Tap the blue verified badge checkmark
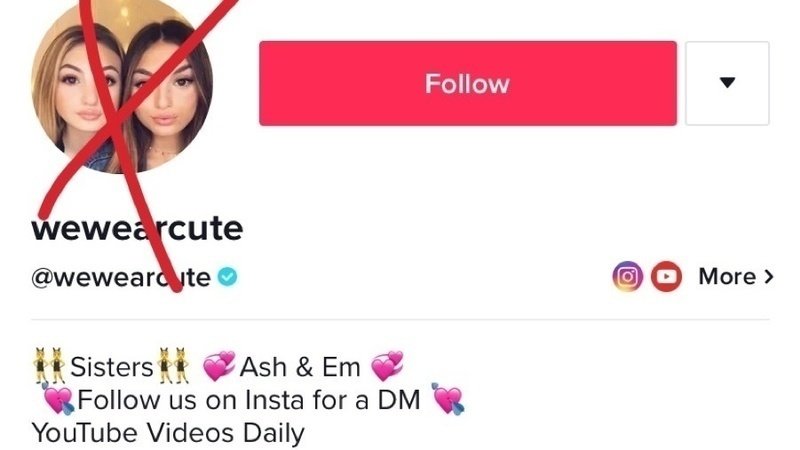This screenshot has height=450, width=800. click(x=227, y=277)
